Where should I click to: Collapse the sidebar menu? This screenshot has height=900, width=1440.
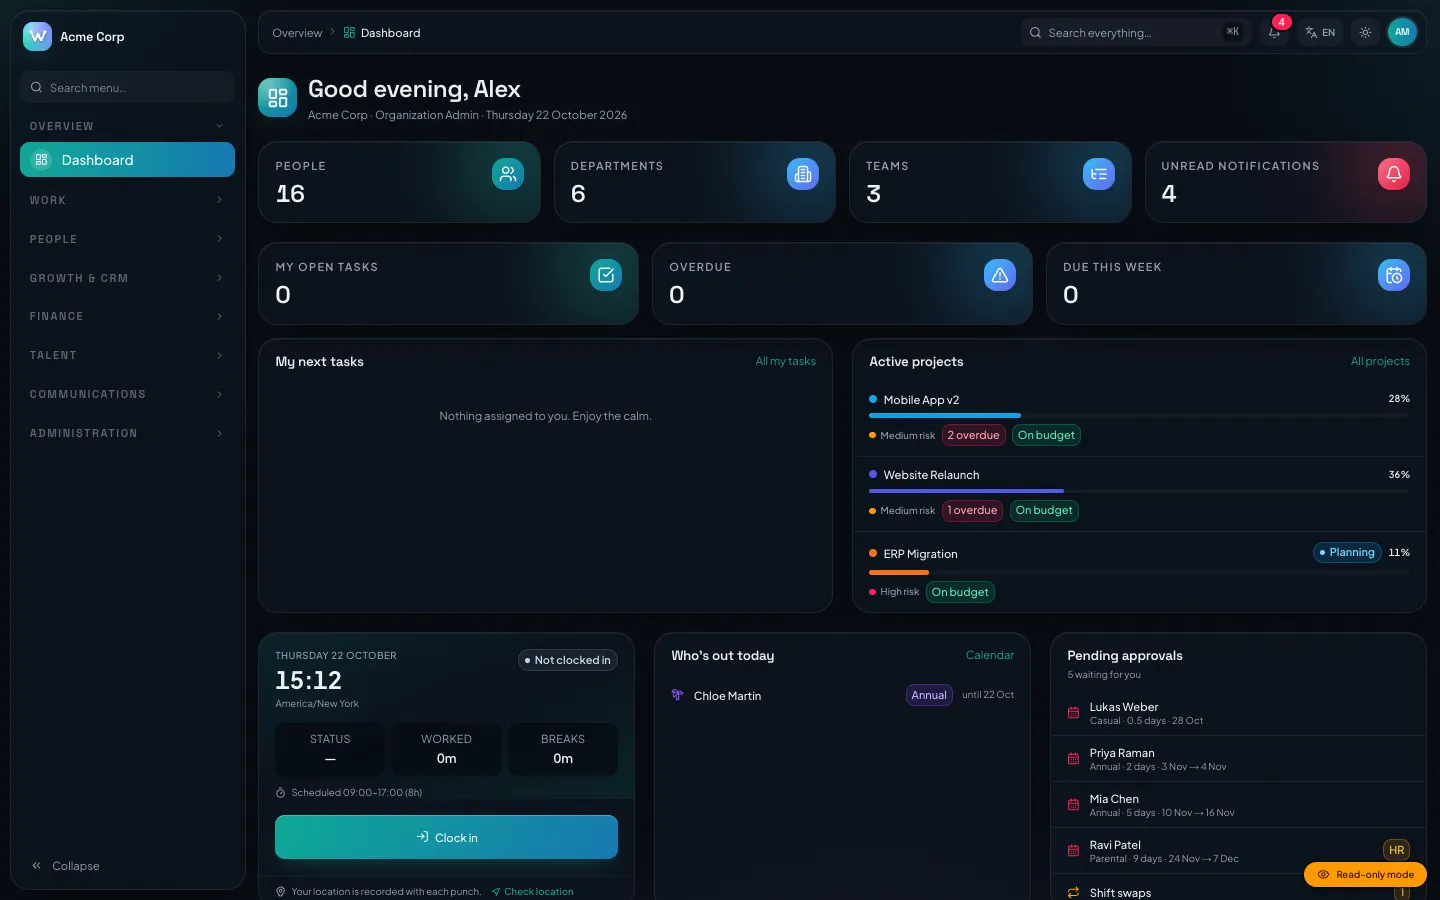click(x=66, y=866)
